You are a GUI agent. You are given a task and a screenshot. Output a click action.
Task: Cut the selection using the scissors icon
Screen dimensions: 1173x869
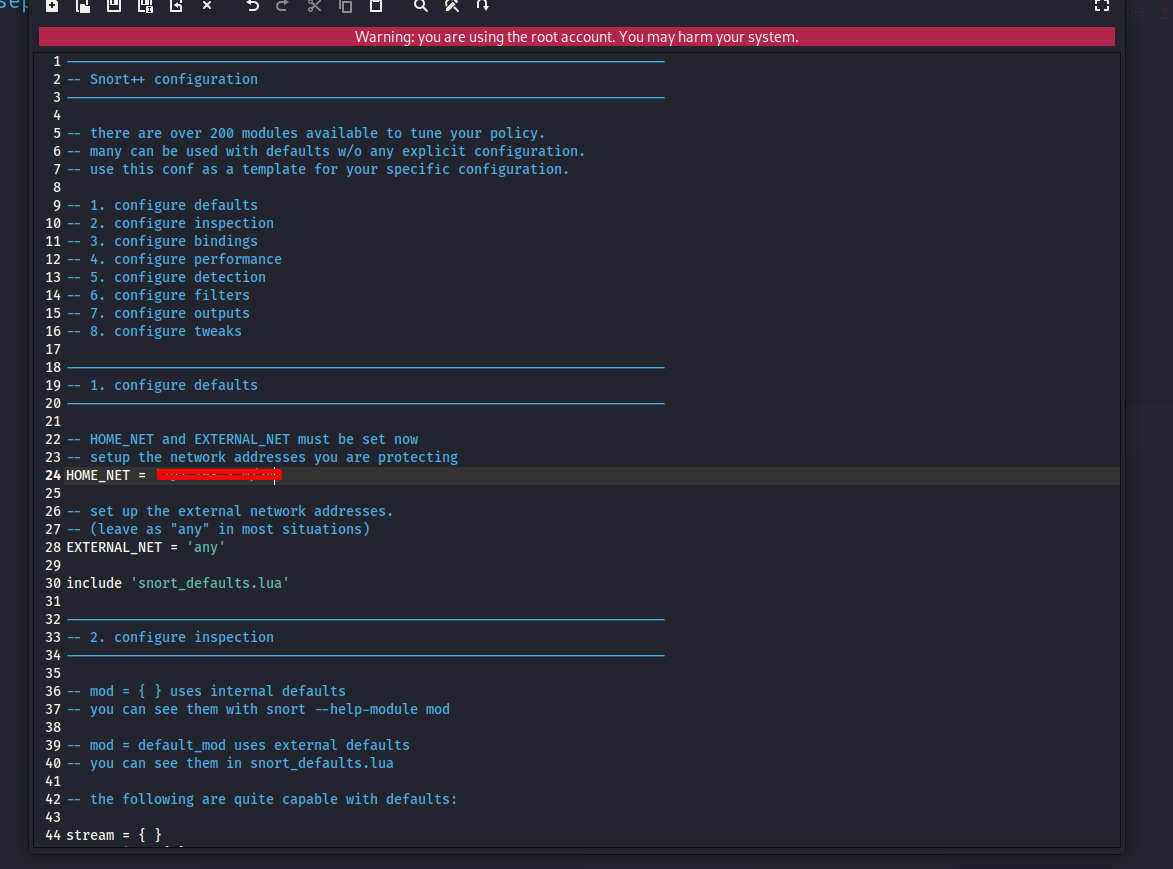tap(314, 6)
